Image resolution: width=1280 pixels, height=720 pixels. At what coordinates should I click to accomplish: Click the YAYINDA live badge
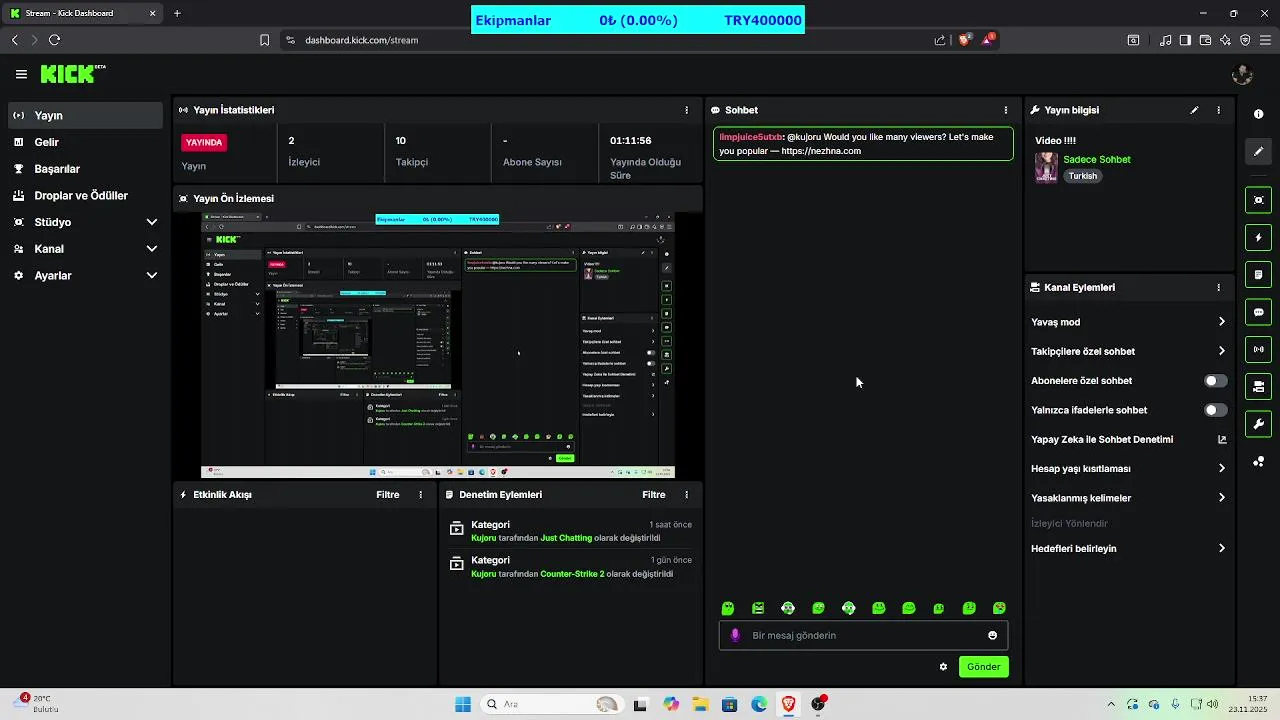point(204,142)
